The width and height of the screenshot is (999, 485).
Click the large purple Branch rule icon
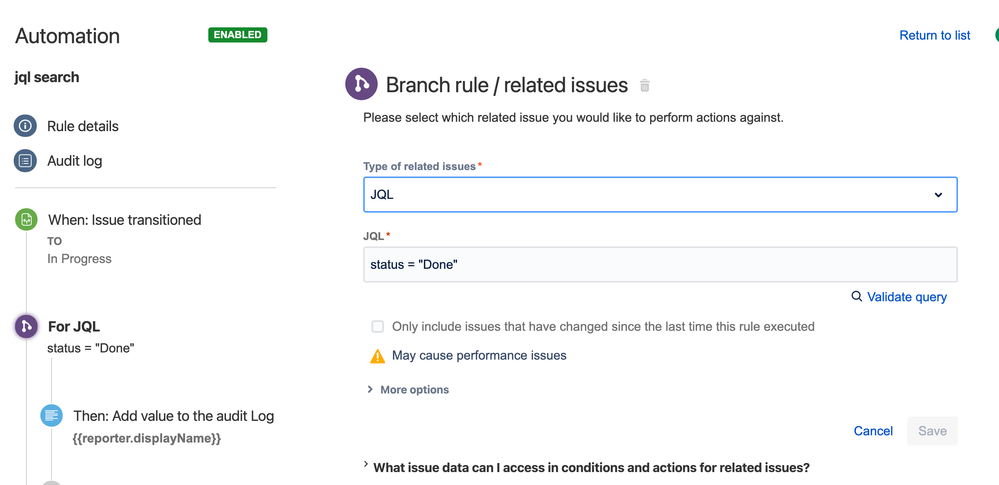[361, 84]
